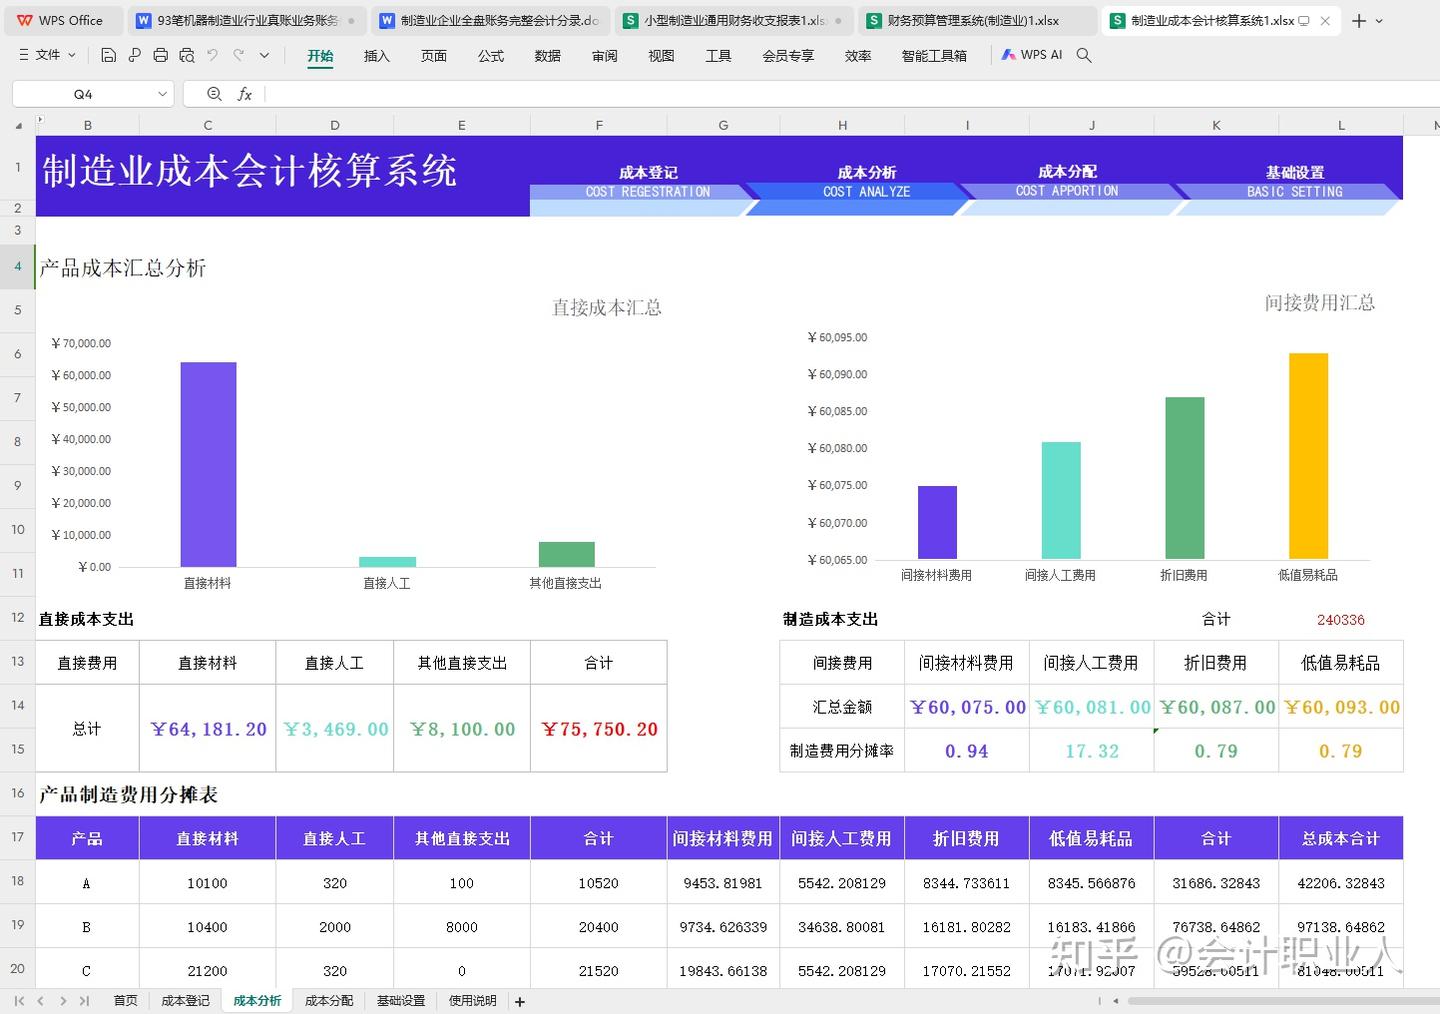The image size is (1440, 1014).
Task: Select purple 直接材料 bar in chart
Action: pyautogui.click(x=208, y=464)
